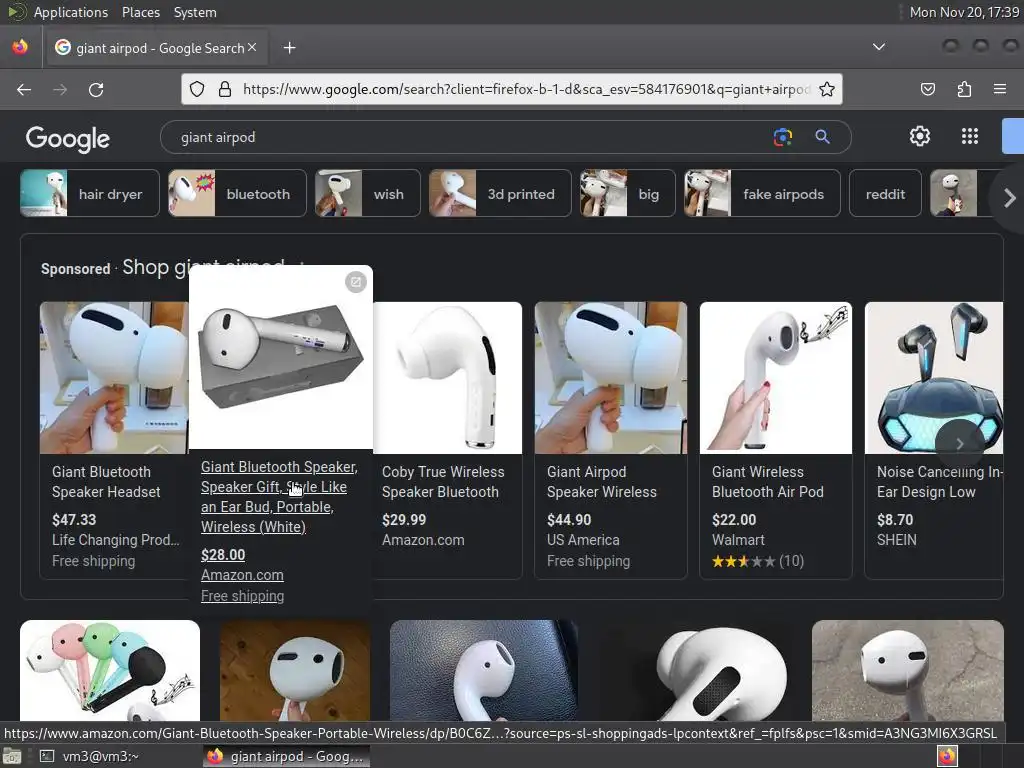
Task: Open the colorful airpods image result
Action: (x=110, y=670)
